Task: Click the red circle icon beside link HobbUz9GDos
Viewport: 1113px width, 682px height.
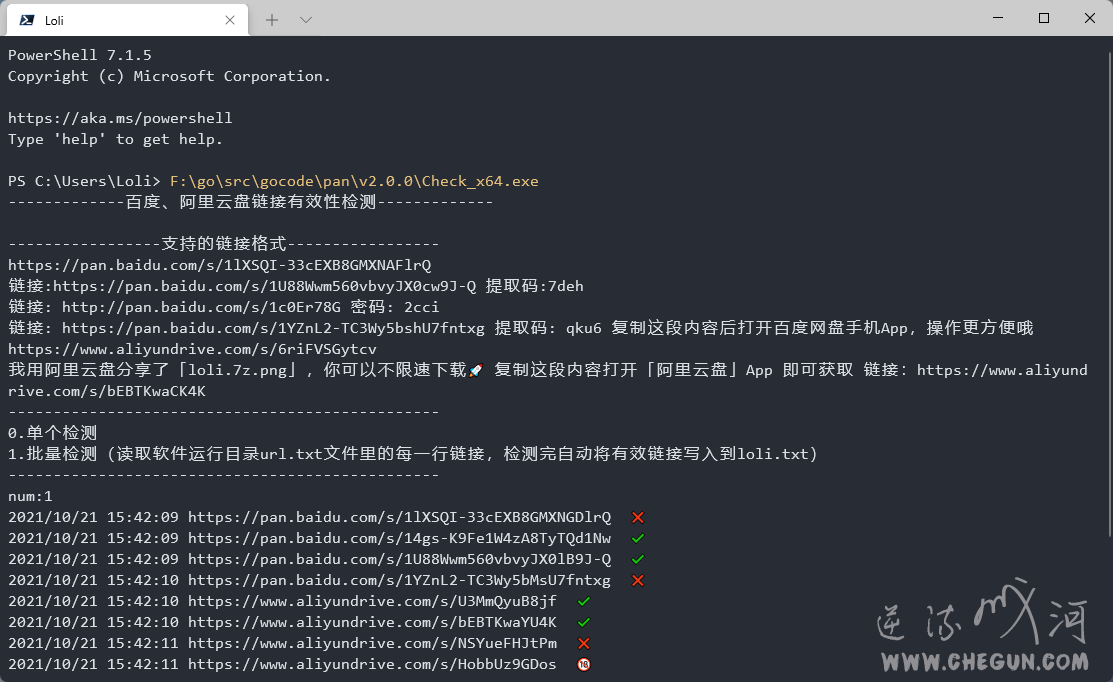Action: coord(584,664)
